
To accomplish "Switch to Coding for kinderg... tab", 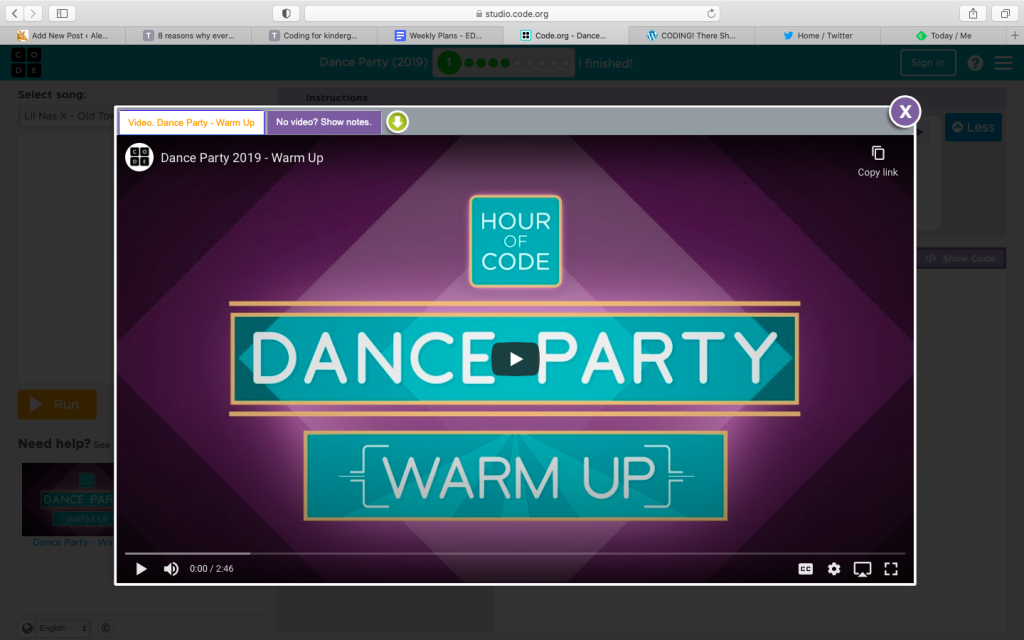I will coord(314,35).
